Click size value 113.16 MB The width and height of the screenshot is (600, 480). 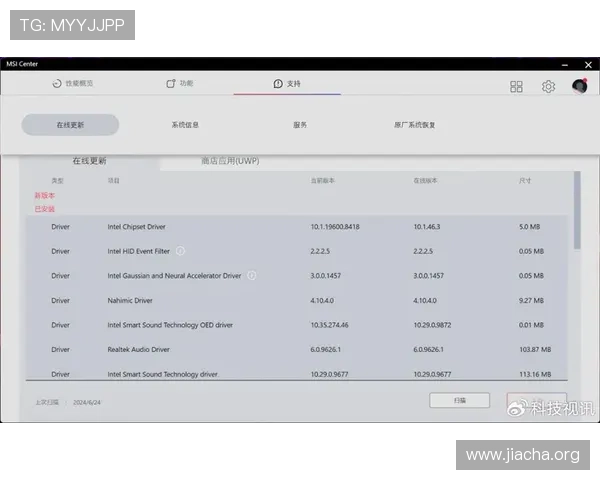point(535,374)
